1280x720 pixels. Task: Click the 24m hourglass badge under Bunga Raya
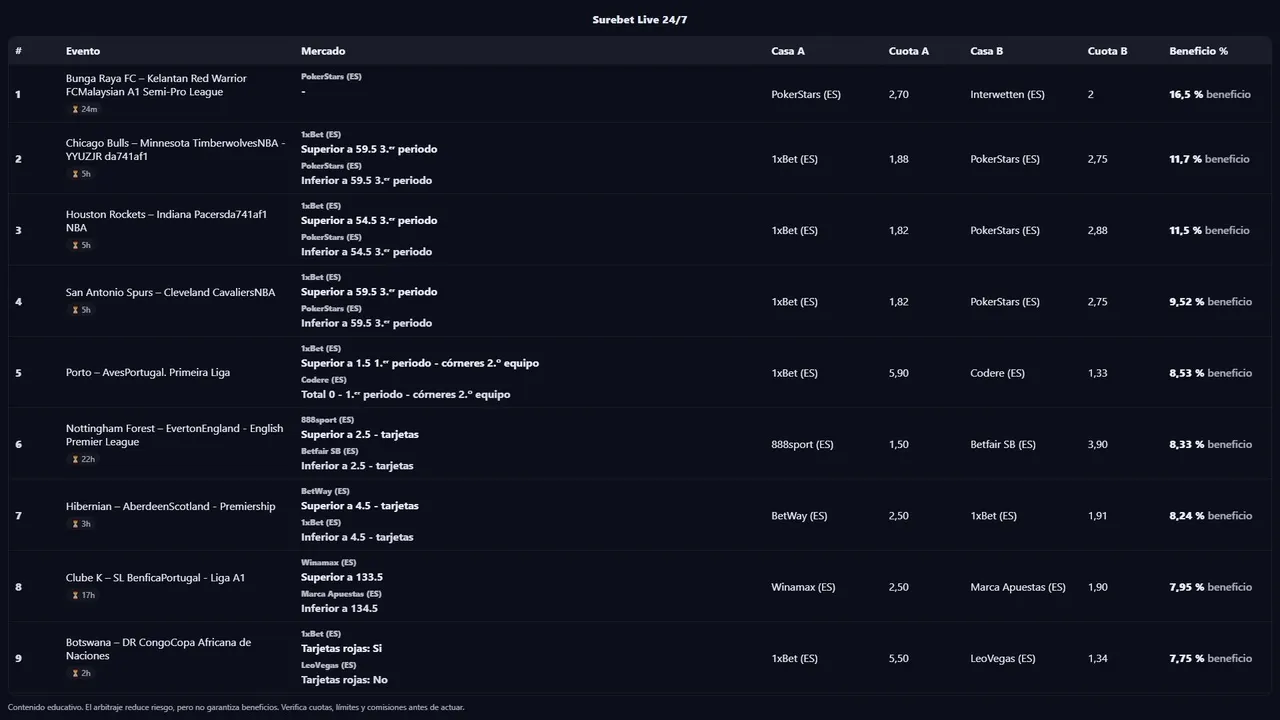coord(84,109)
